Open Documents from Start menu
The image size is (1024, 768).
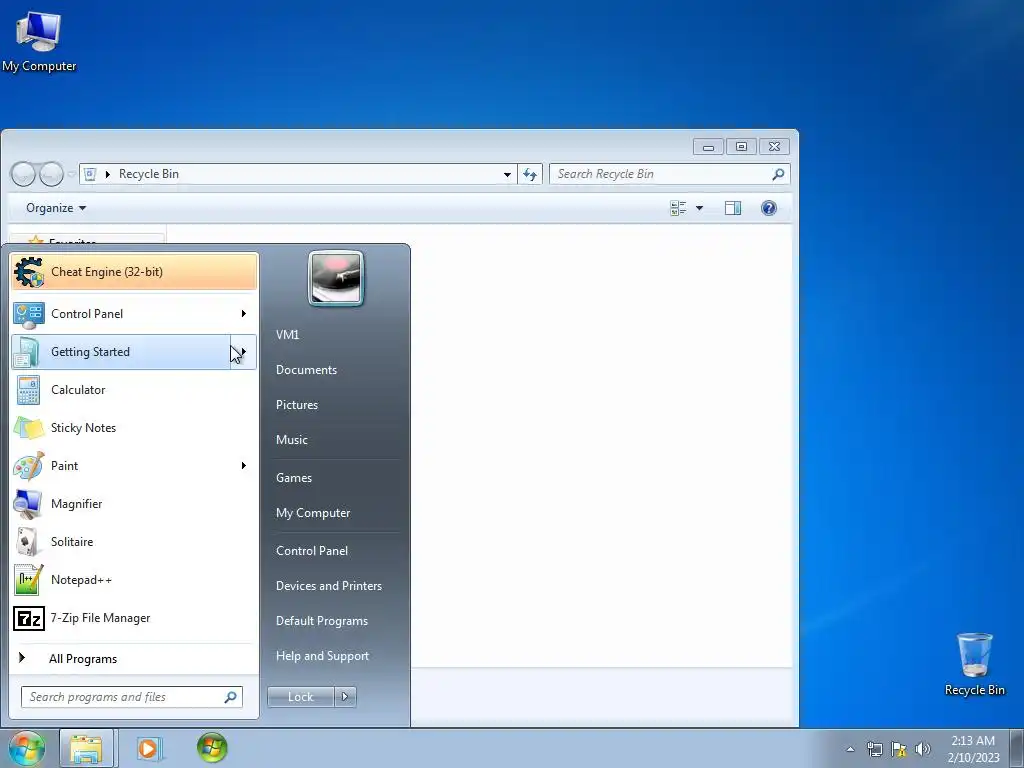[x=306, y=370]
